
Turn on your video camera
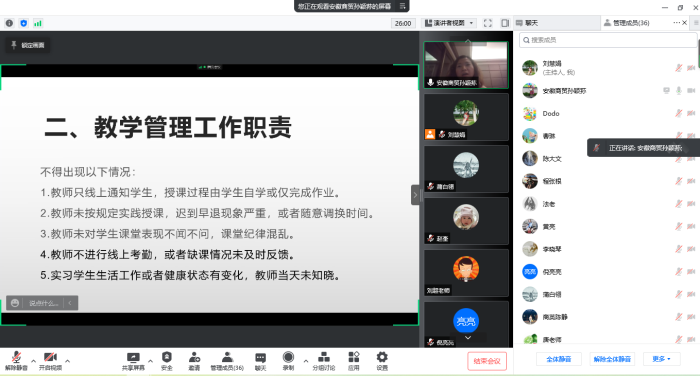[x=50, y=361]
